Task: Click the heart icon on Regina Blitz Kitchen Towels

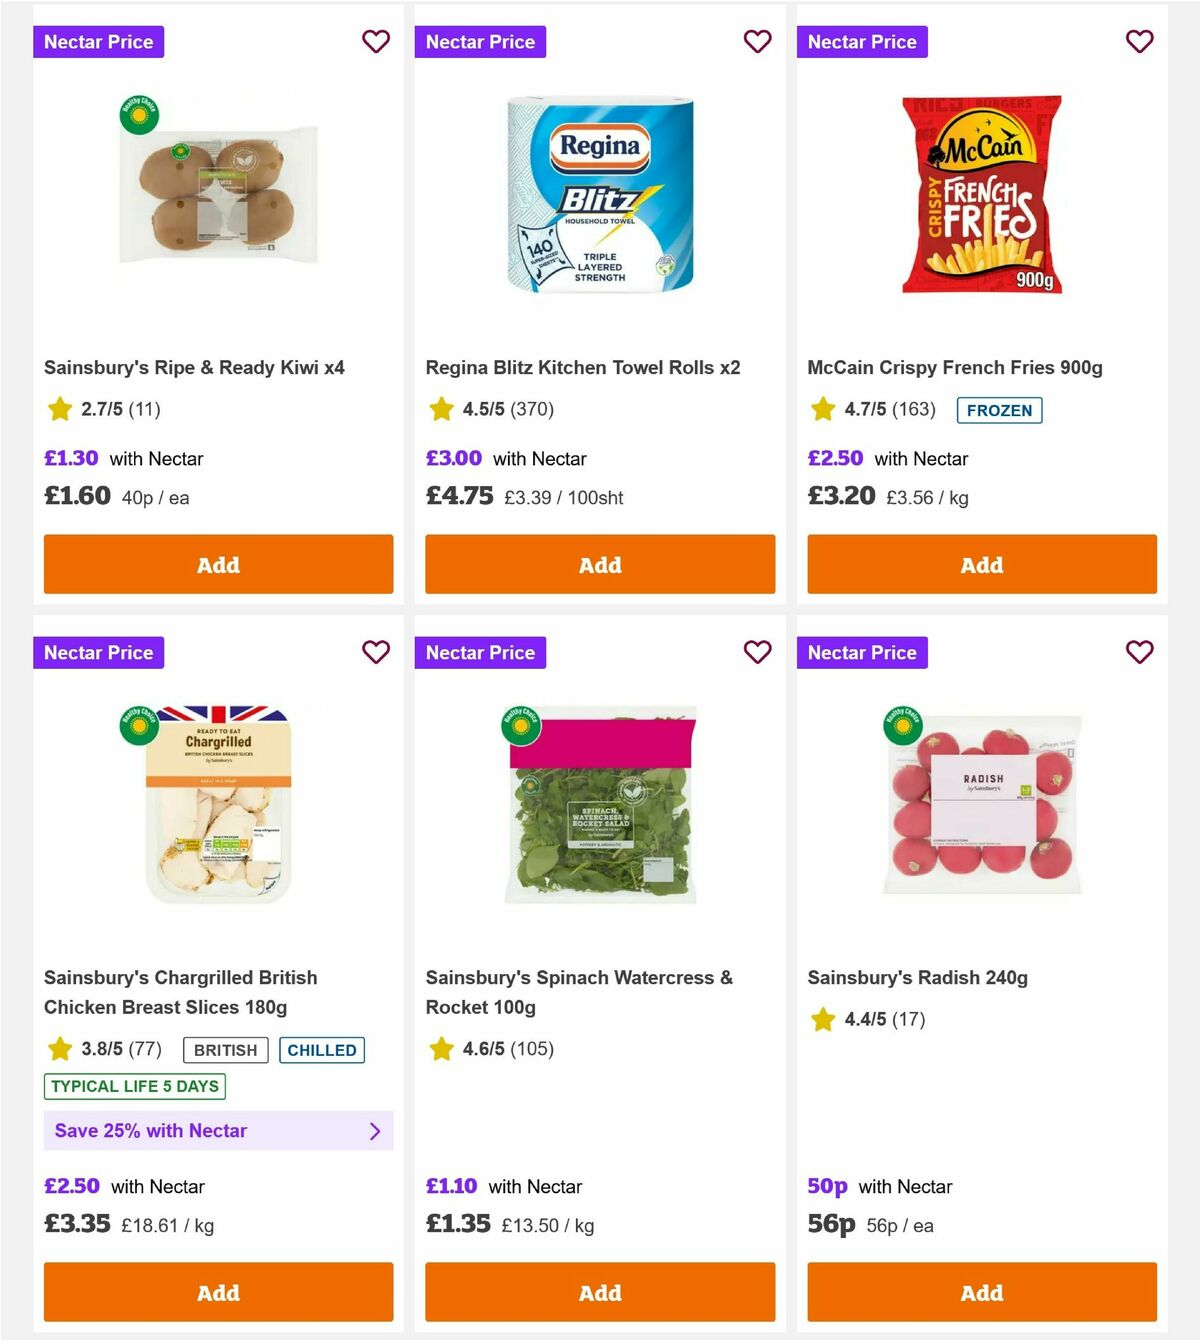Action: tap(757, 41)
